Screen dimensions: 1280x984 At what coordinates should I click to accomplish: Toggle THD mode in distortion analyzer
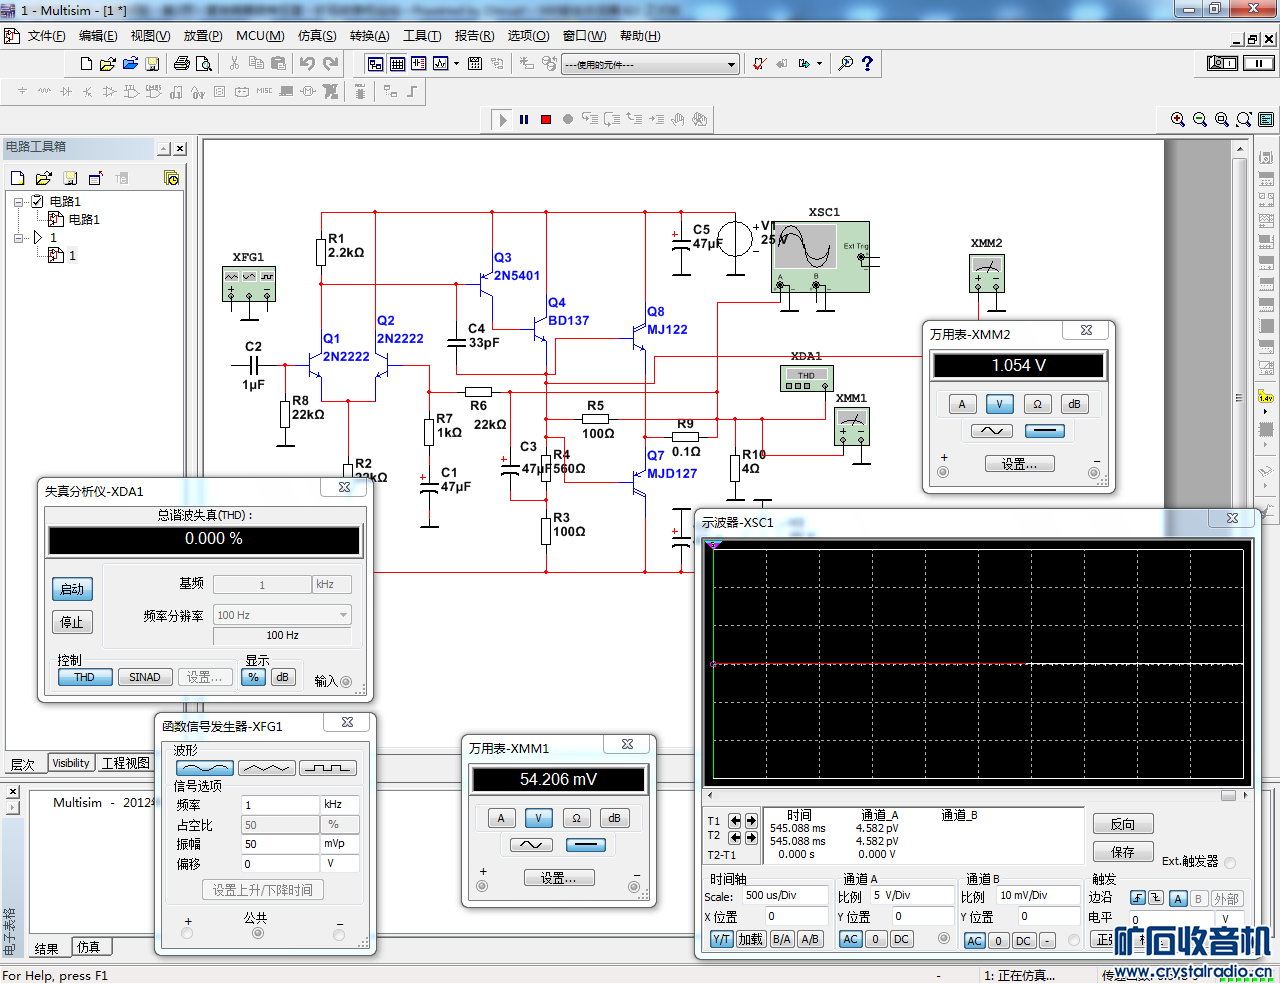84,677
